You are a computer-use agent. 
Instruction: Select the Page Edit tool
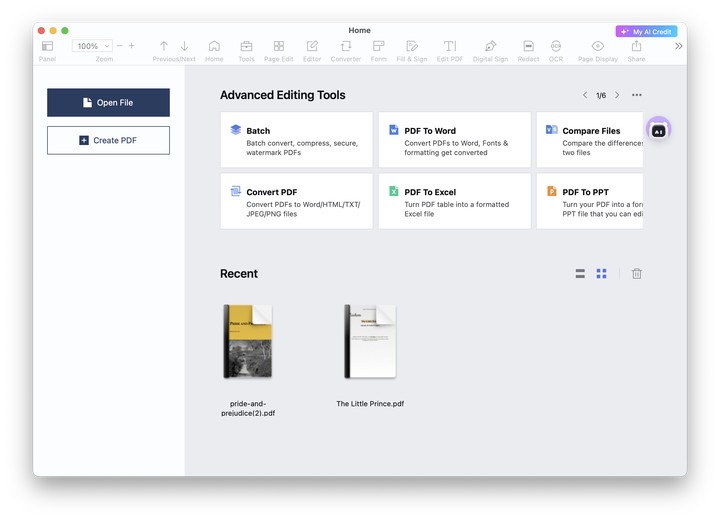tap(279, 46)
